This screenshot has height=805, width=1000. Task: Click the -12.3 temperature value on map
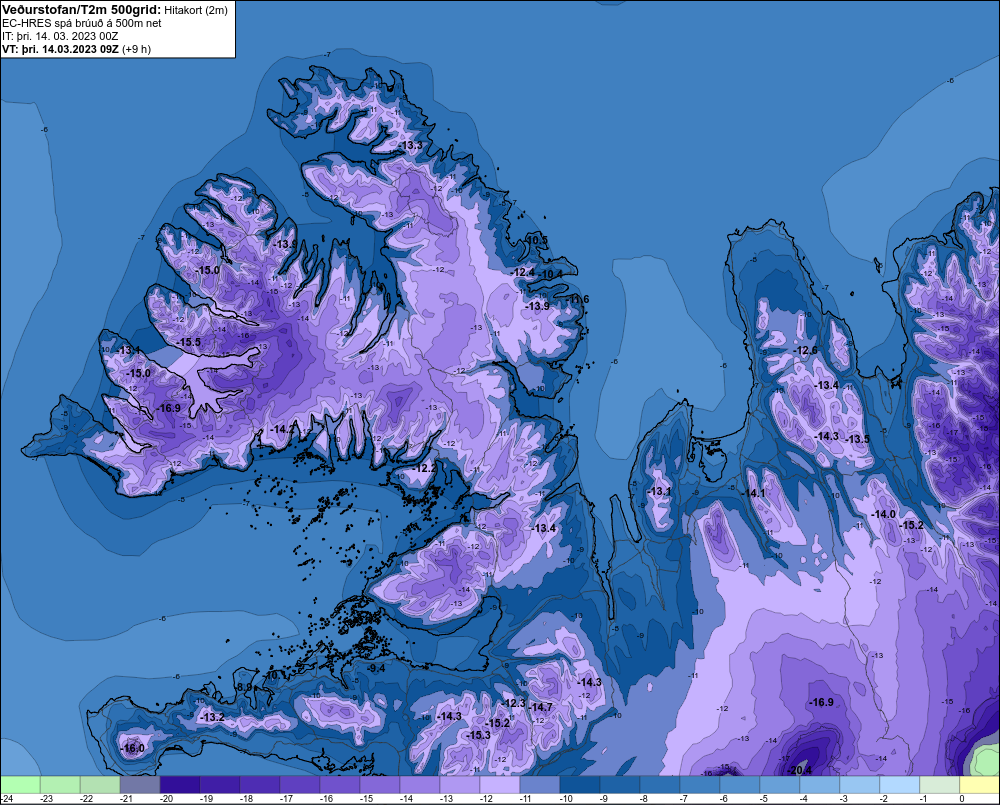514,703
